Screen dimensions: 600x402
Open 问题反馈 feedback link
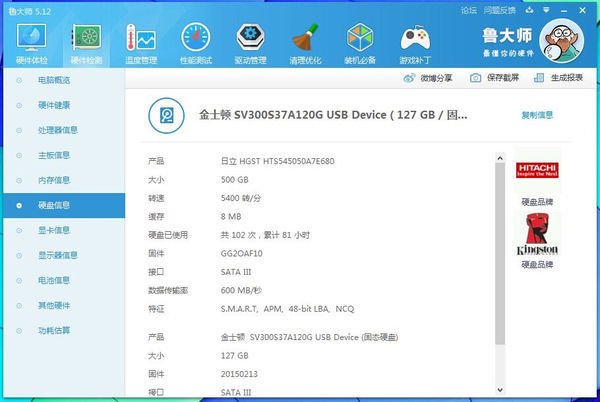(x=499, y=11)
